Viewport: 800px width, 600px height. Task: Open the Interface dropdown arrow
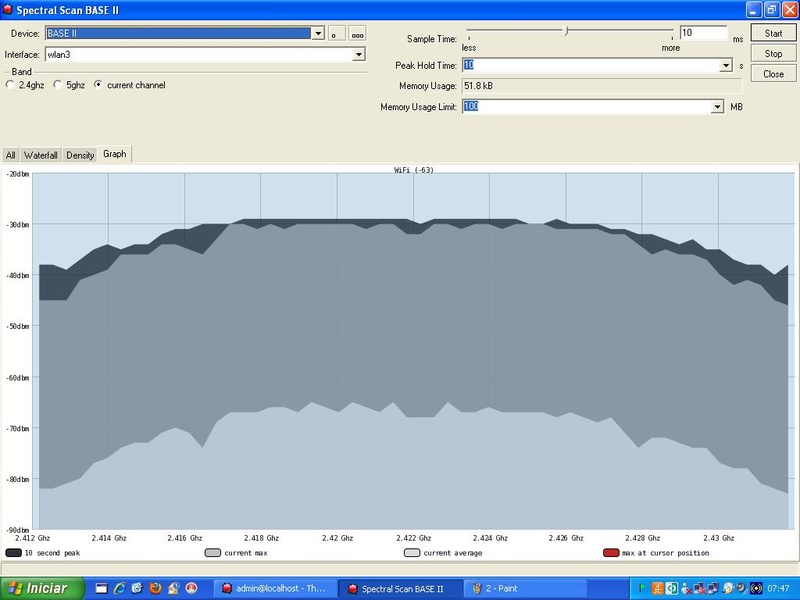(x=359, y=55)
